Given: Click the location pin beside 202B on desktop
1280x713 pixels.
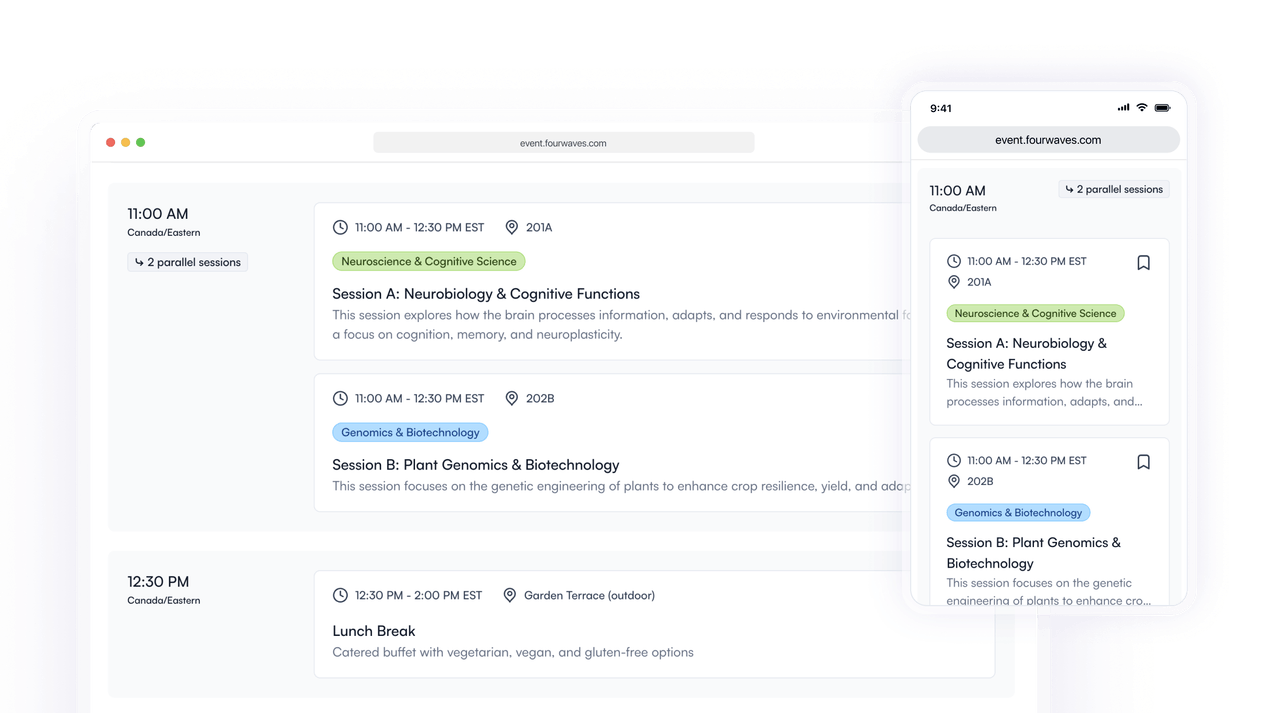Looking at the screenshot, I should point(512,398).
